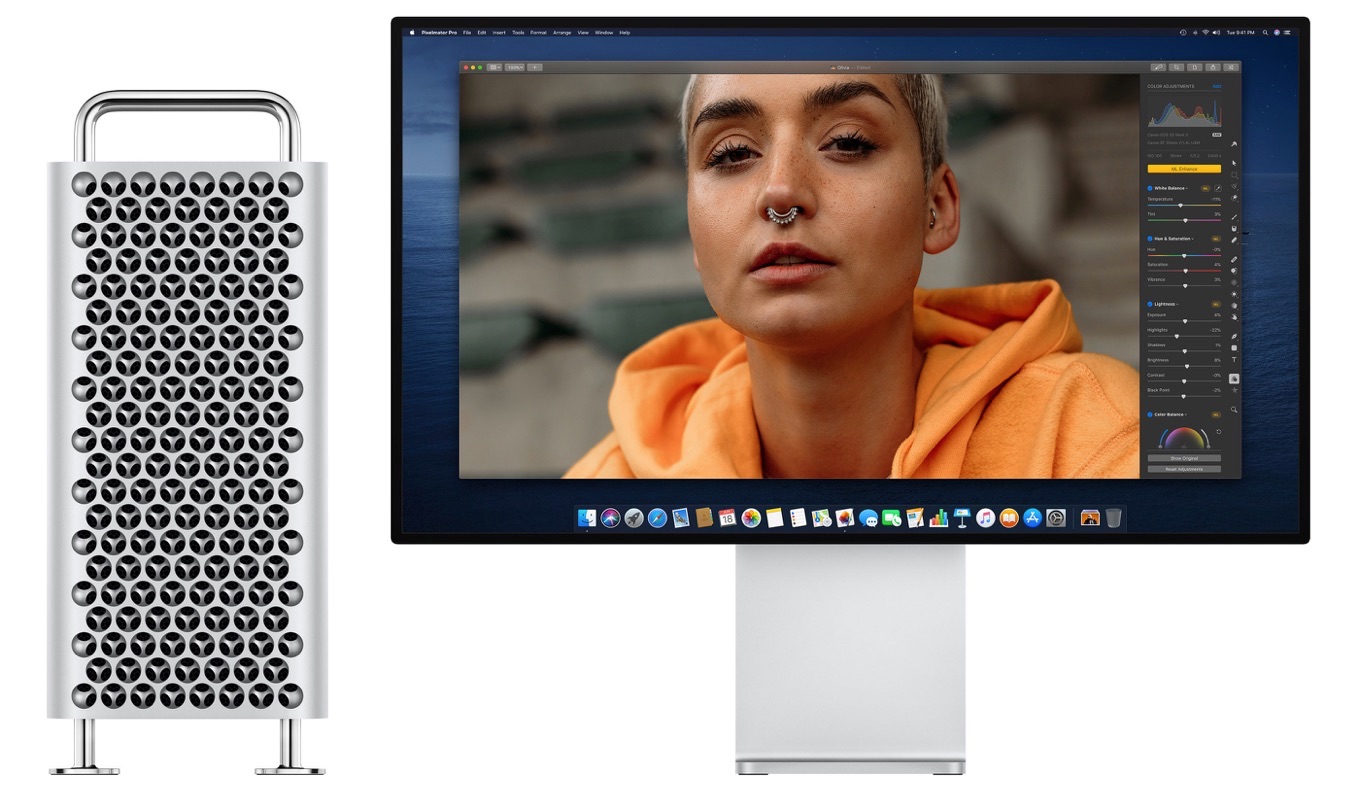Click the Share button in window toolbar
Image resolution: width=1360 pixels, height=796 pixels.
1213,67
